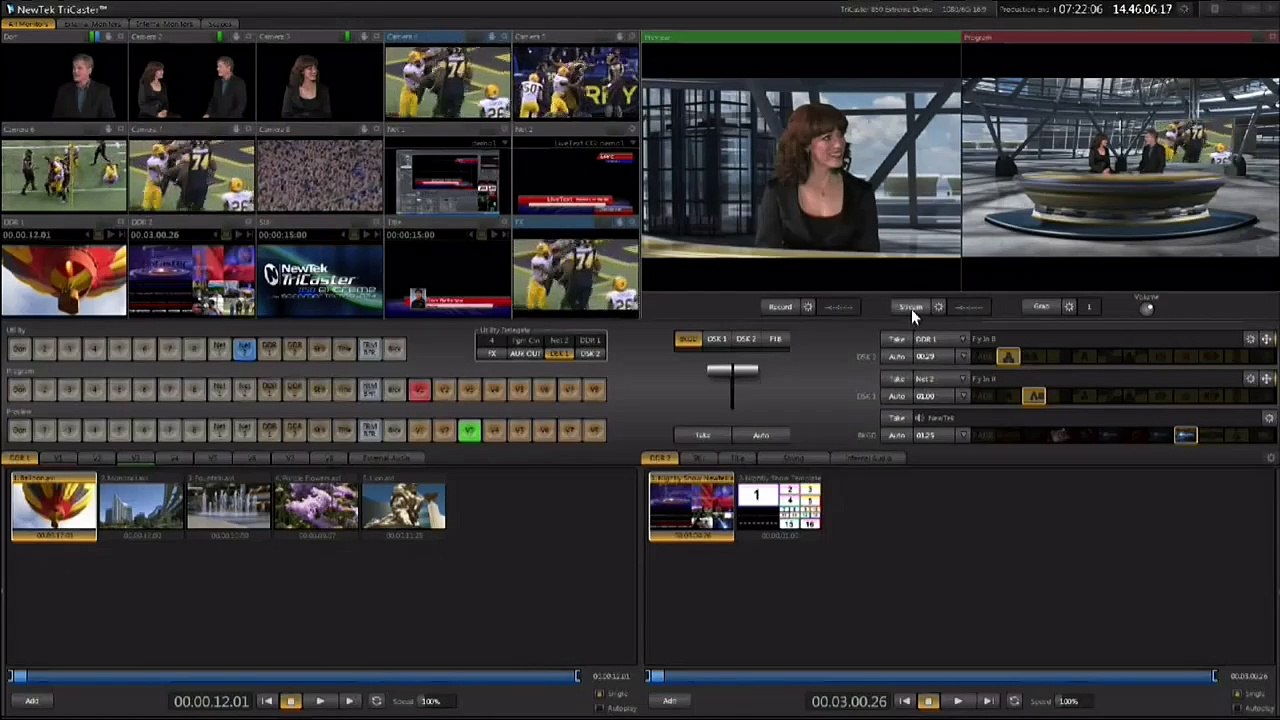
Task: Toggle Single checkbox in DDR 1
Action: [600, 694]
